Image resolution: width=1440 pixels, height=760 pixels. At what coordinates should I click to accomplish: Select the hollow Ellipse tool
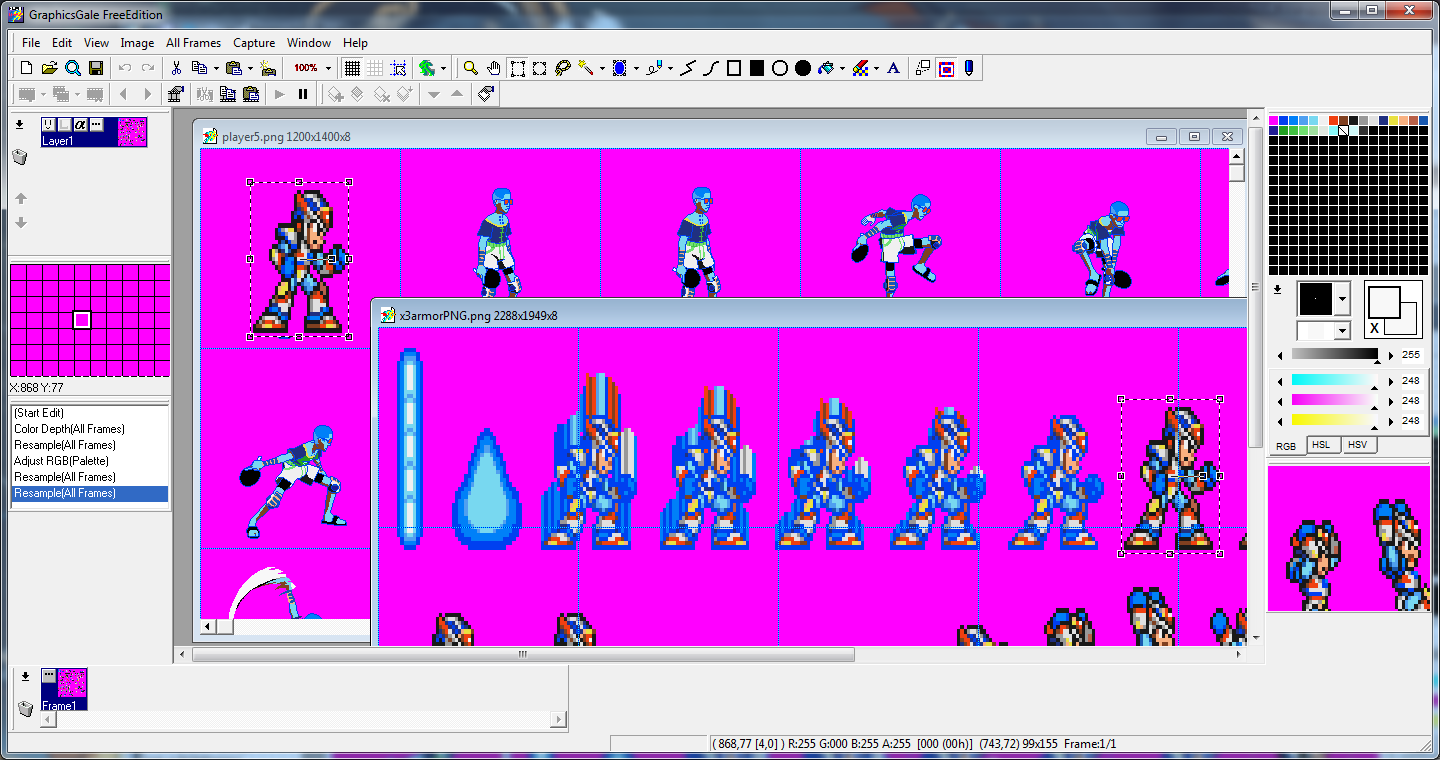pos(780,68)
